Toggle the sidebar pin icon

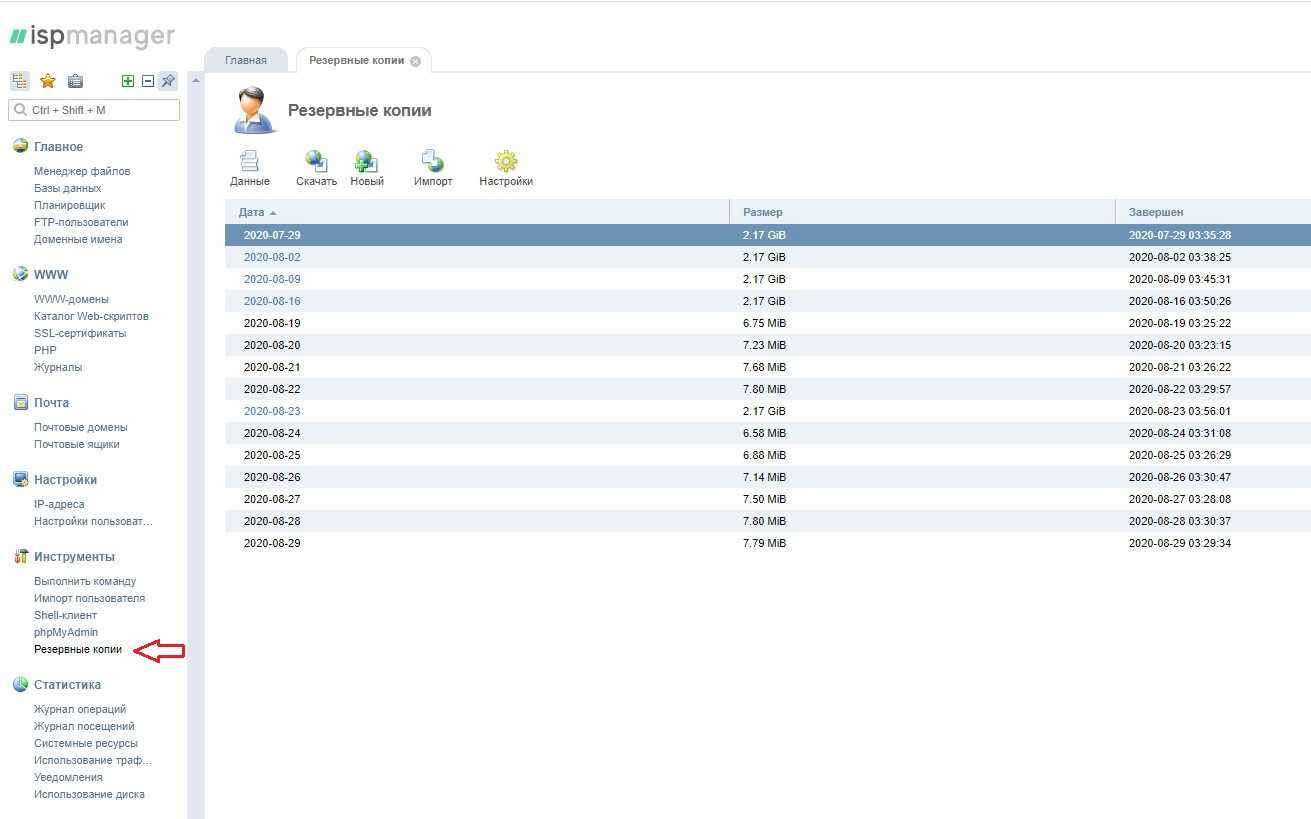pyautogui.click(x=168, y=82)
